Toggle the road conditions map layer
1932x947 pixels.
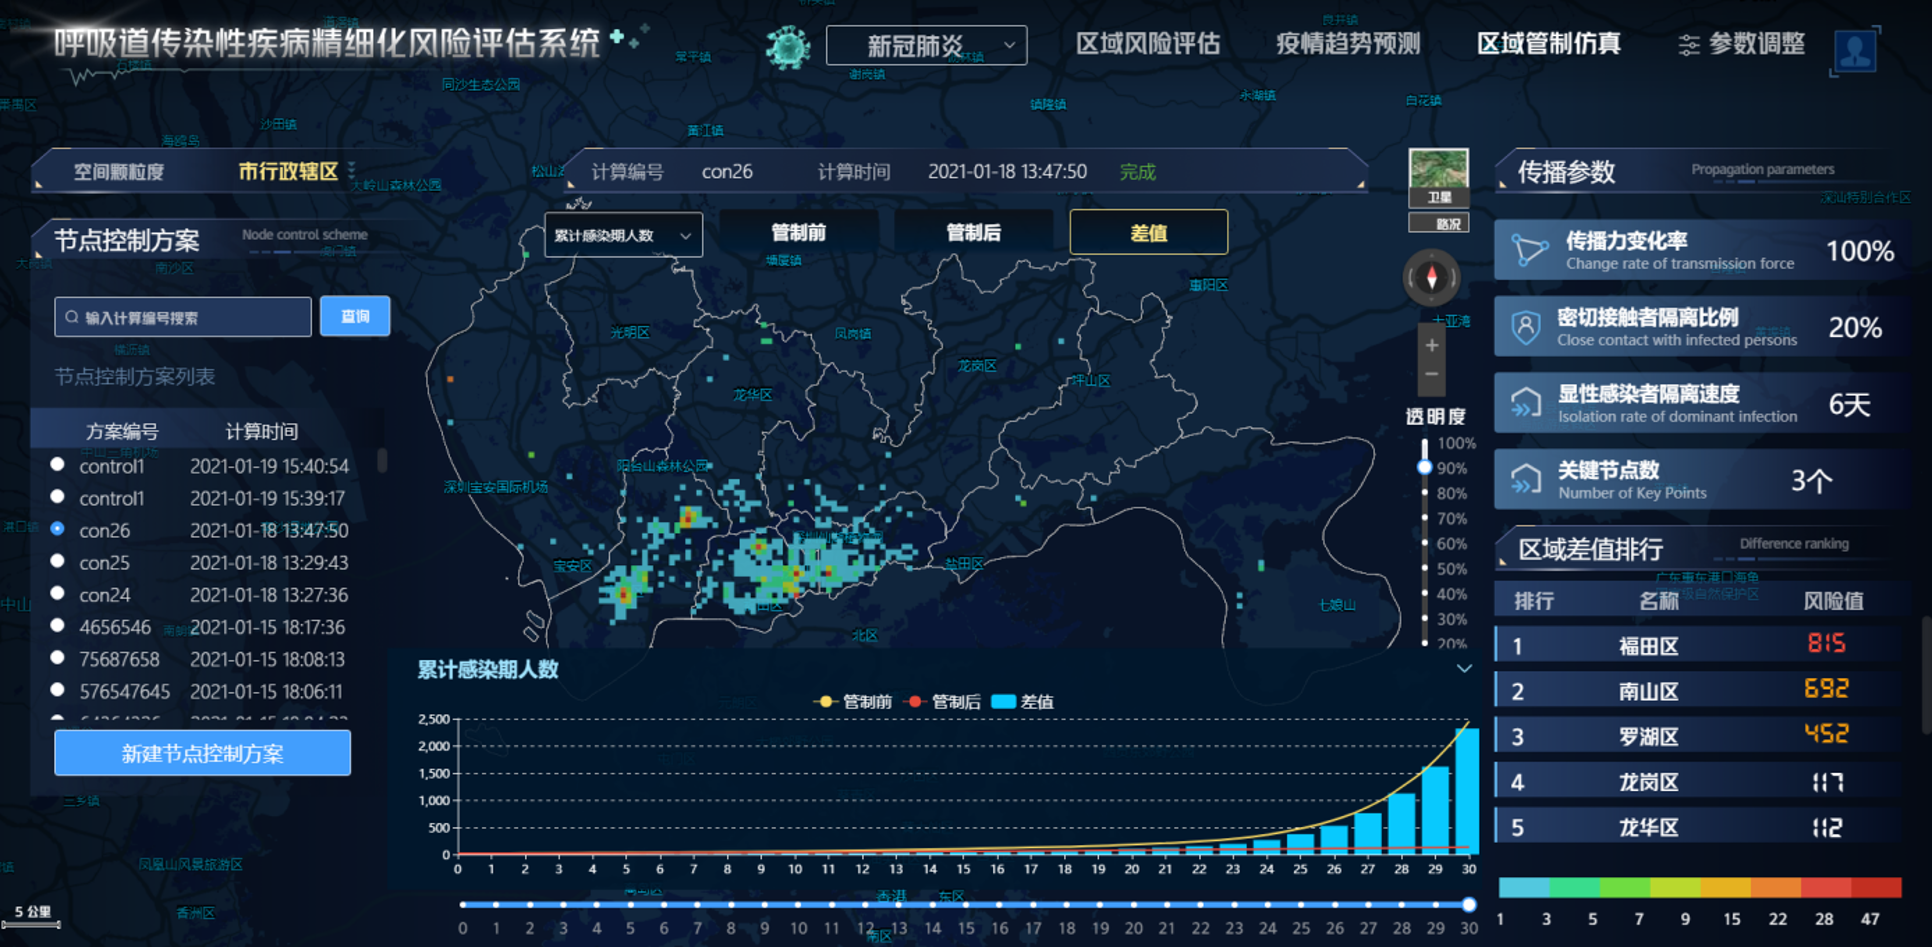coord(1438,223)
